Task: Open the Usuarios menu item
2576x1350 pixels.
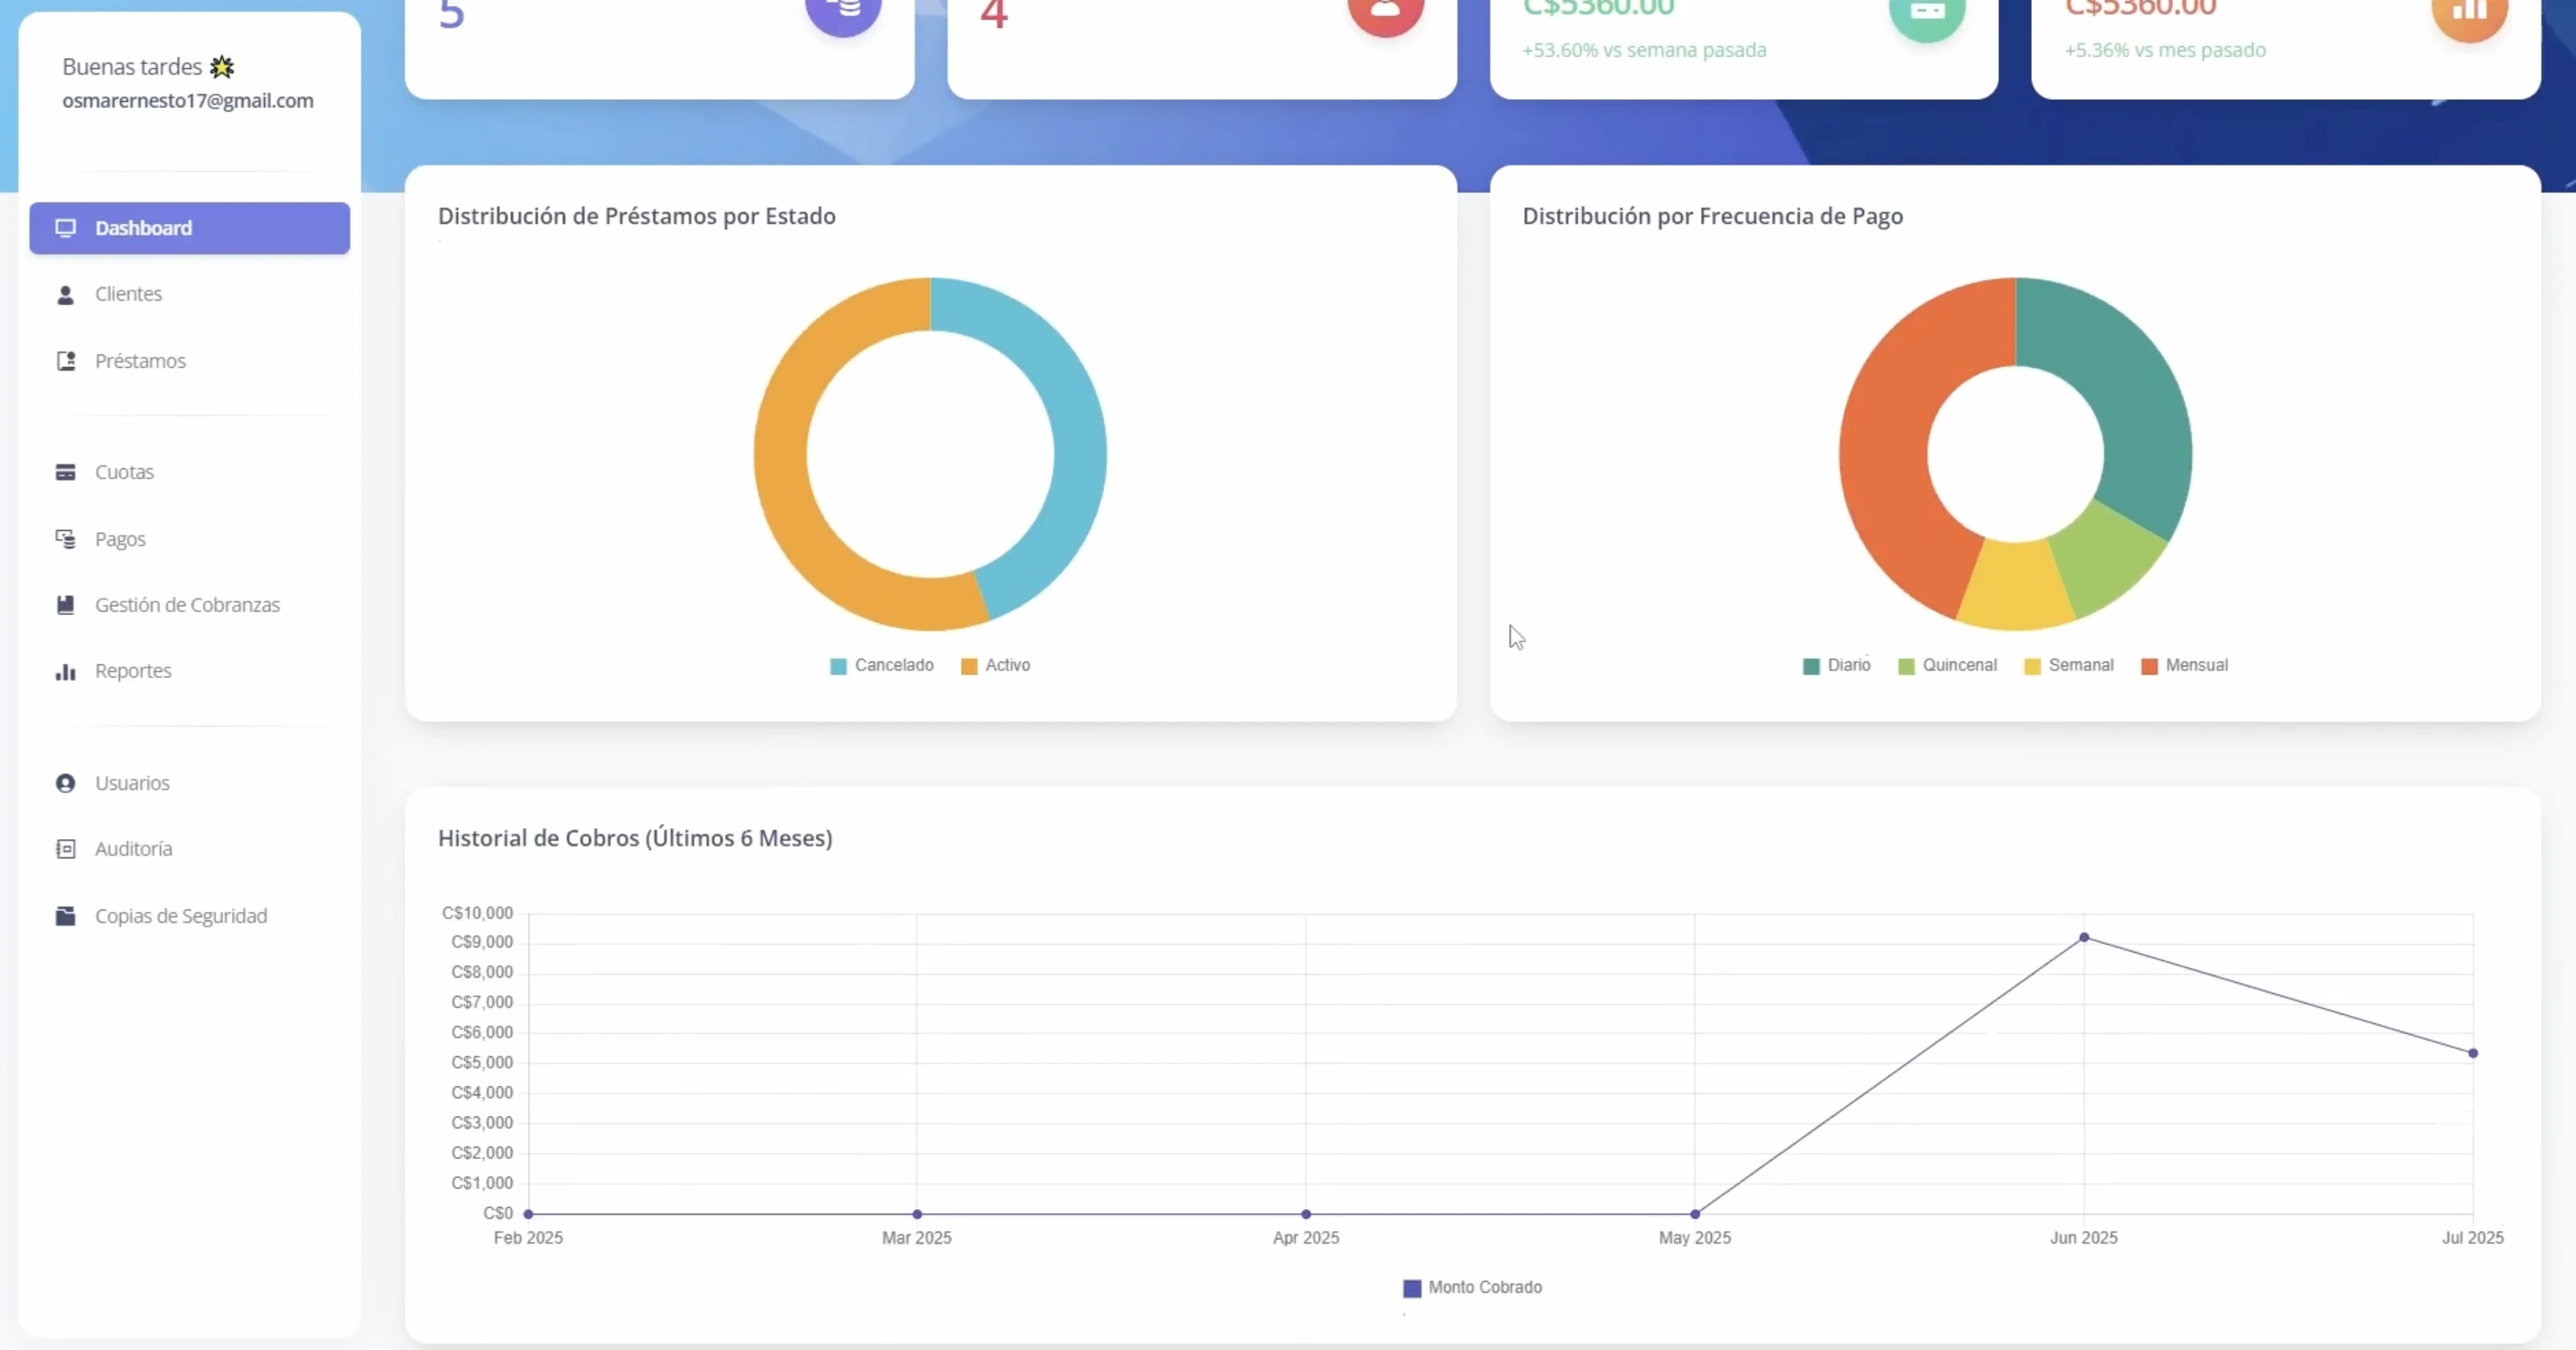Action: [132, 783]
